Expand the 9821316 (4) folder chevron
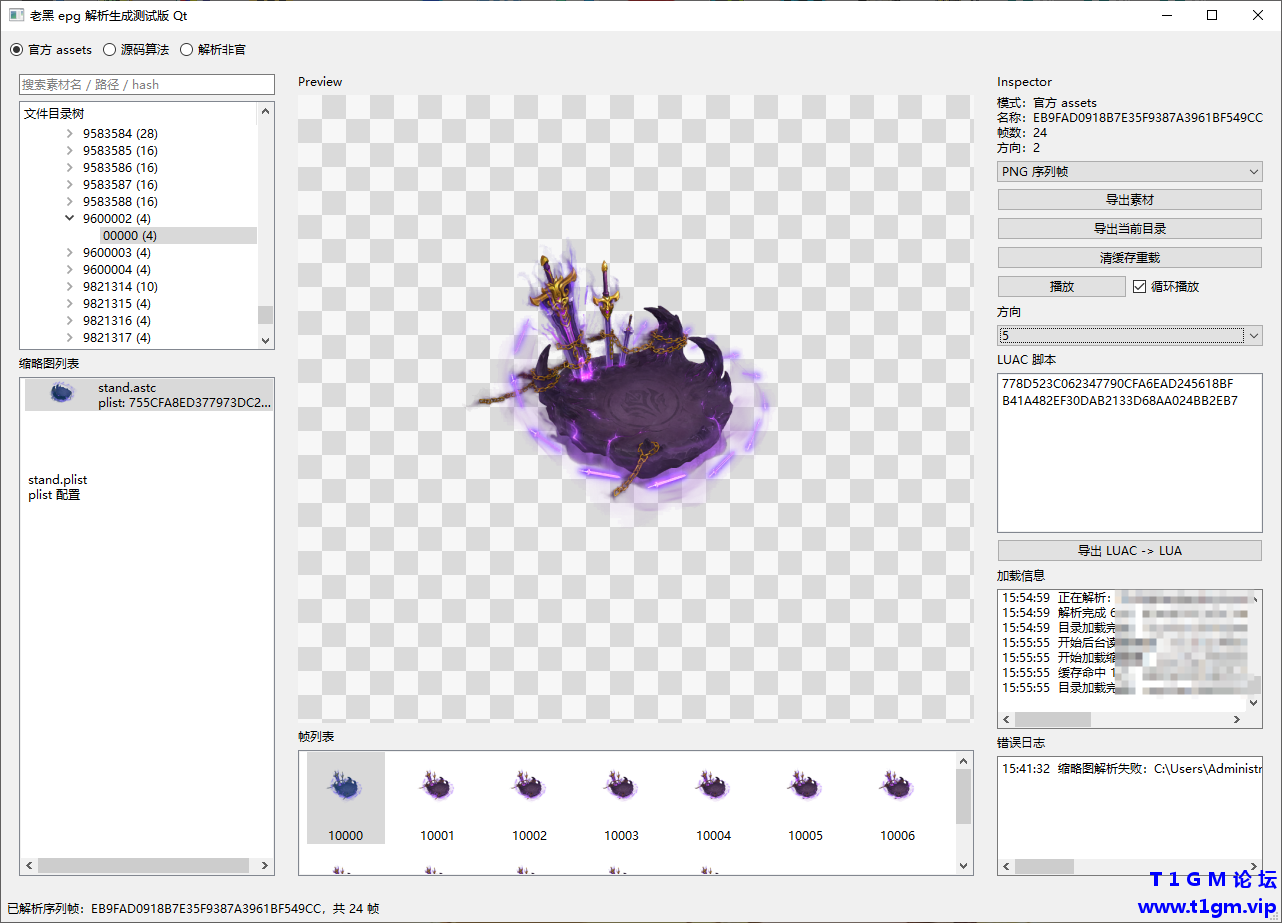 point(69,321)
